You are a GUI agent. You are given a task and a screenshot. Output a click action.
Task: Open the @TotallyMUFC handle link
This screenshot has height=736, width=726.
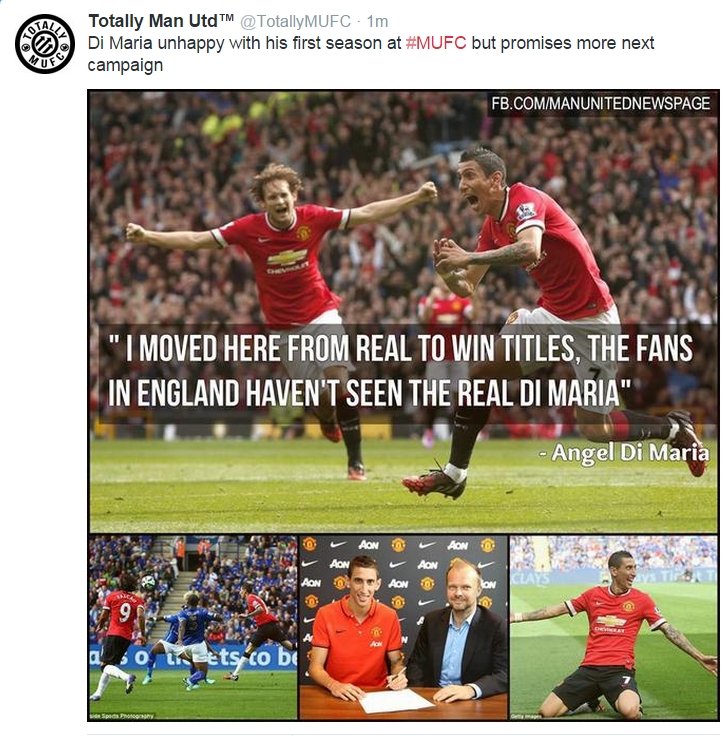click(295, 22)
